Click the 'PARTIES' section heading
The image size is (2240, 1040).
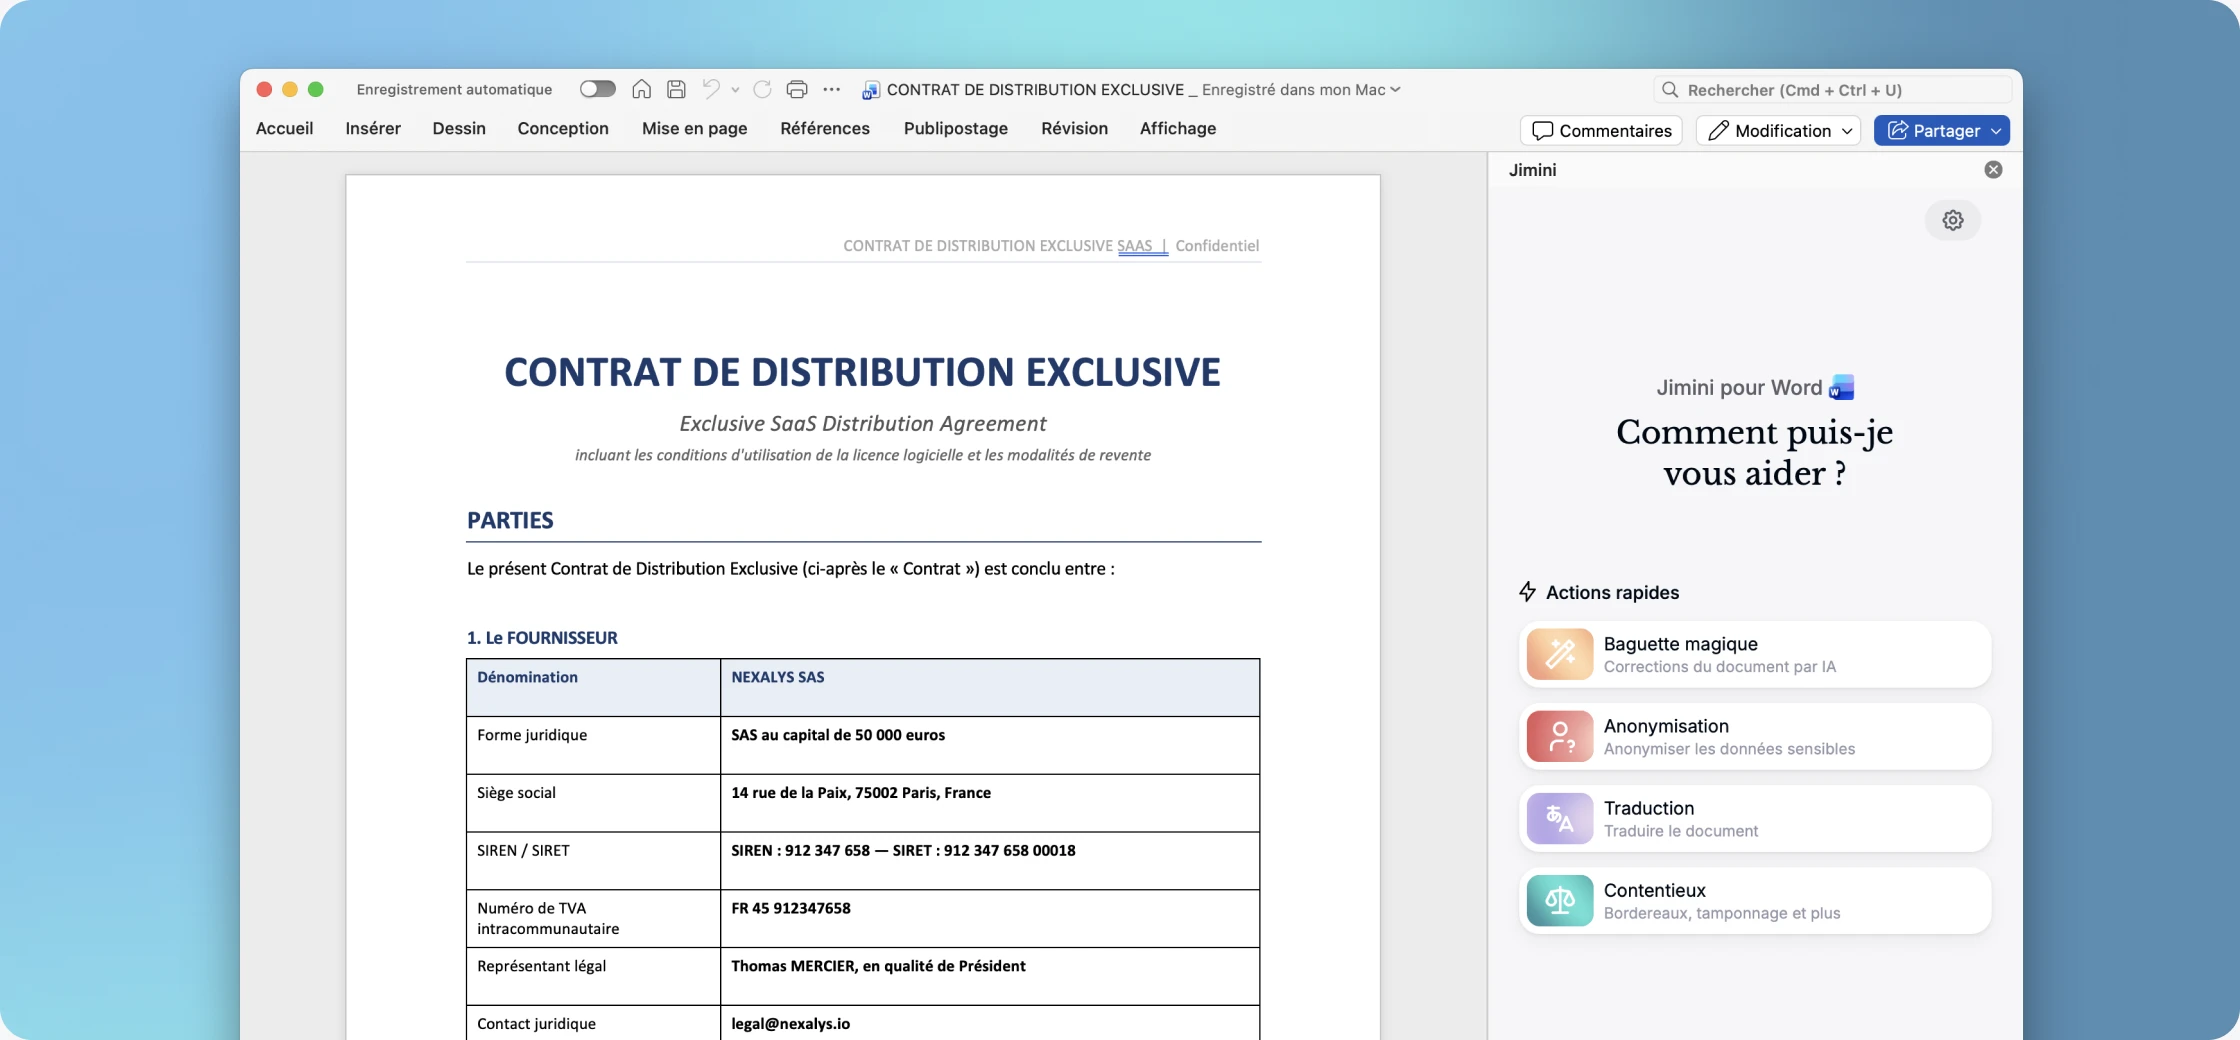click(x=510, y=520)
